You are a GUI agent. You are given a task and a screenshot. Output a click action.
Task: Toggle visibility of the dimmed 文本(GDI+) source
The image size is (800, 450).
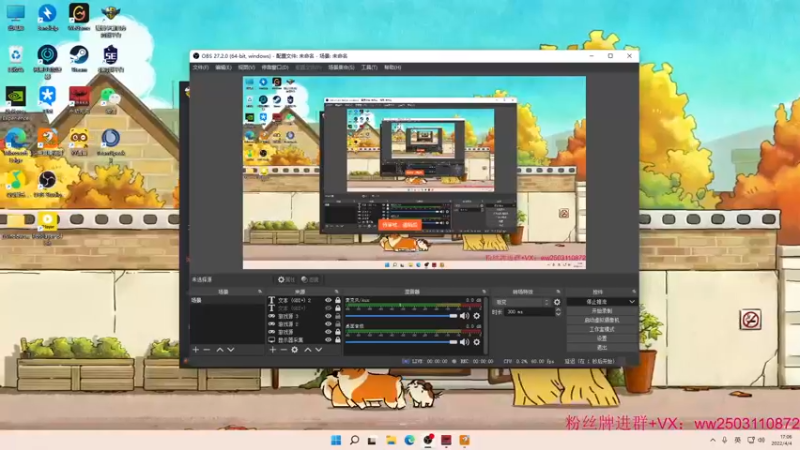tap(328, 308)
